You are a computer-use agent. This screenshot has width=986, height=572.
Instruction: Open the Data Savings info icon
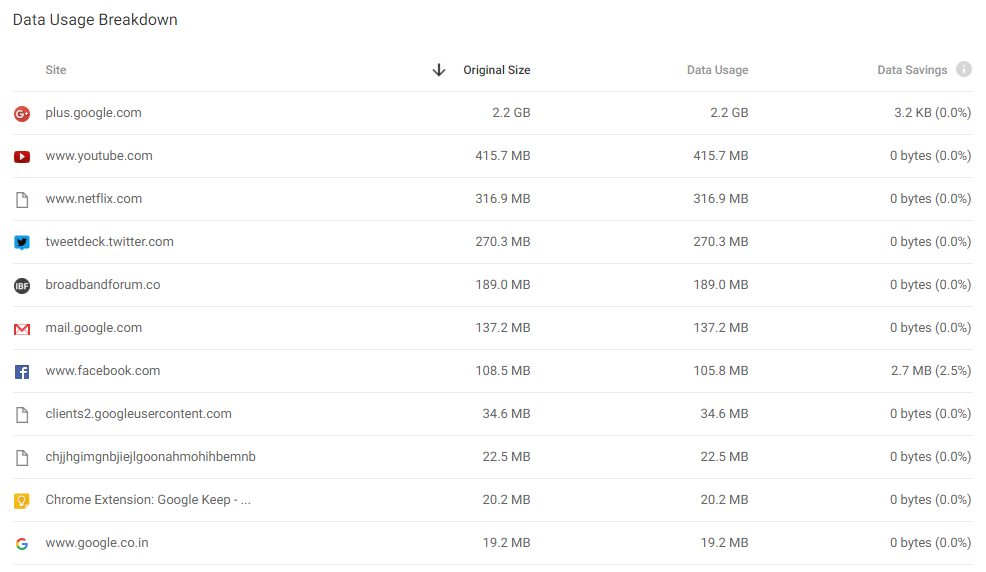(964, 70)
